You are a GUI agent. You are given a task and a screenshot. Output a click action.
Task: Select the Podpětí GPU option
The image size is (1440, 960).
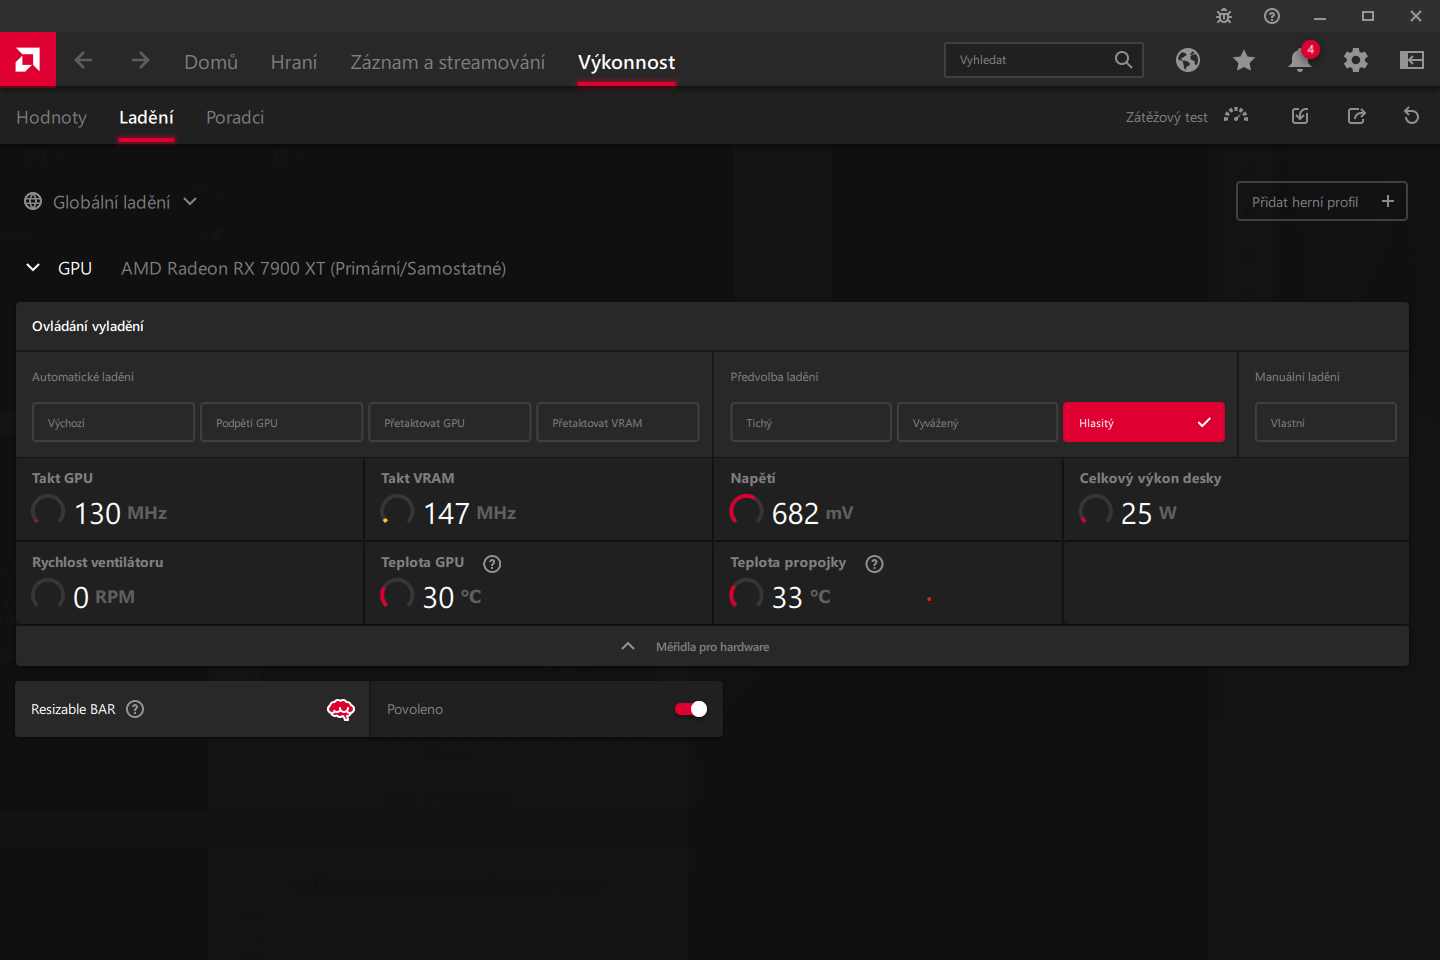click(x=281, y=422)
